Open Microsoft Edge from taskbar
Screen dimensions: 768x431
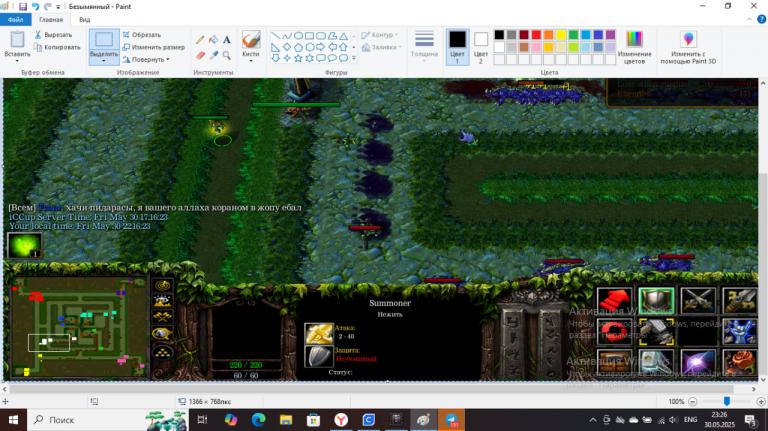(x=258, y=420)
